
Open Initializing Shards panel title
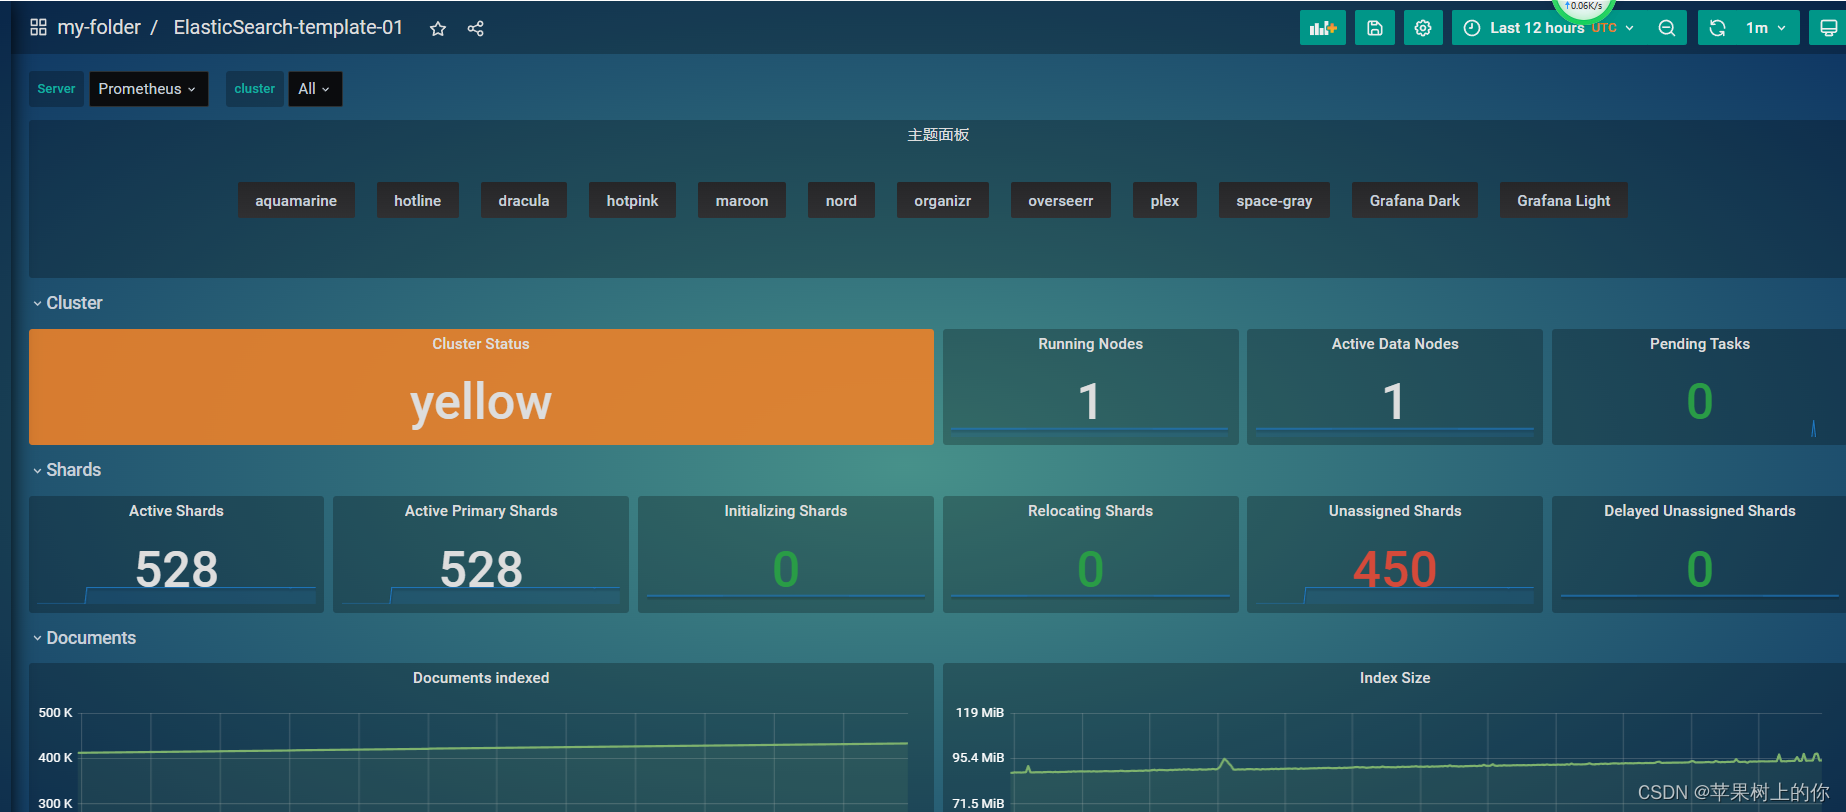(786, 511)
